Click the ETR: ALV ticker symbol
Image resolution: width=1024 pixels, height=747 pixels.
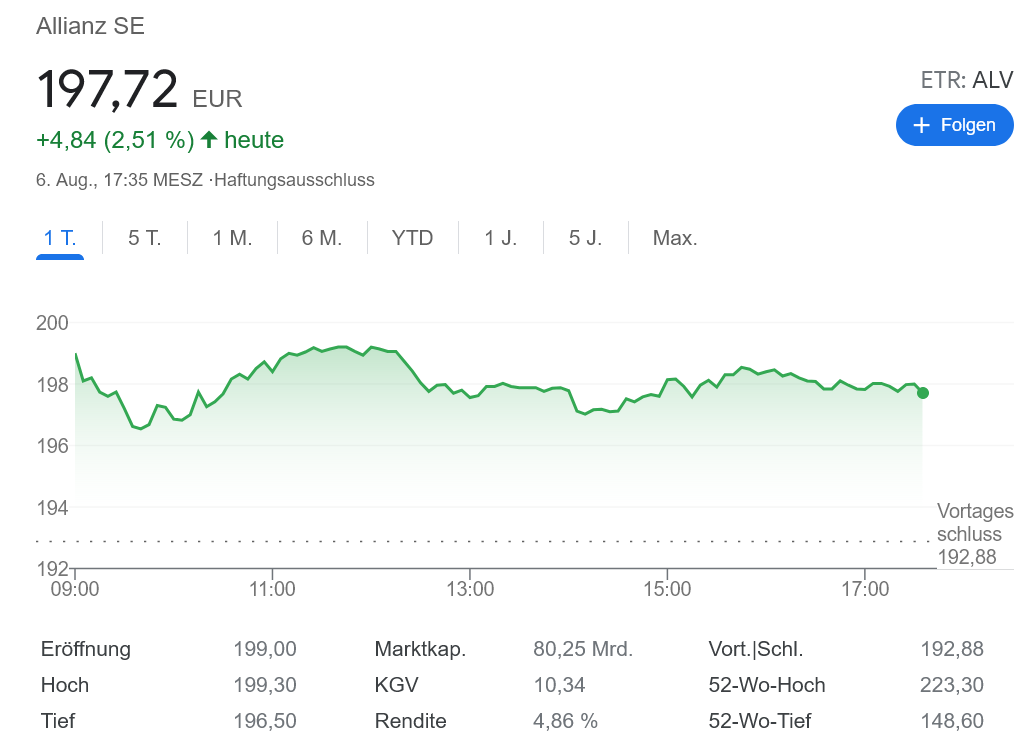point(966,80)
